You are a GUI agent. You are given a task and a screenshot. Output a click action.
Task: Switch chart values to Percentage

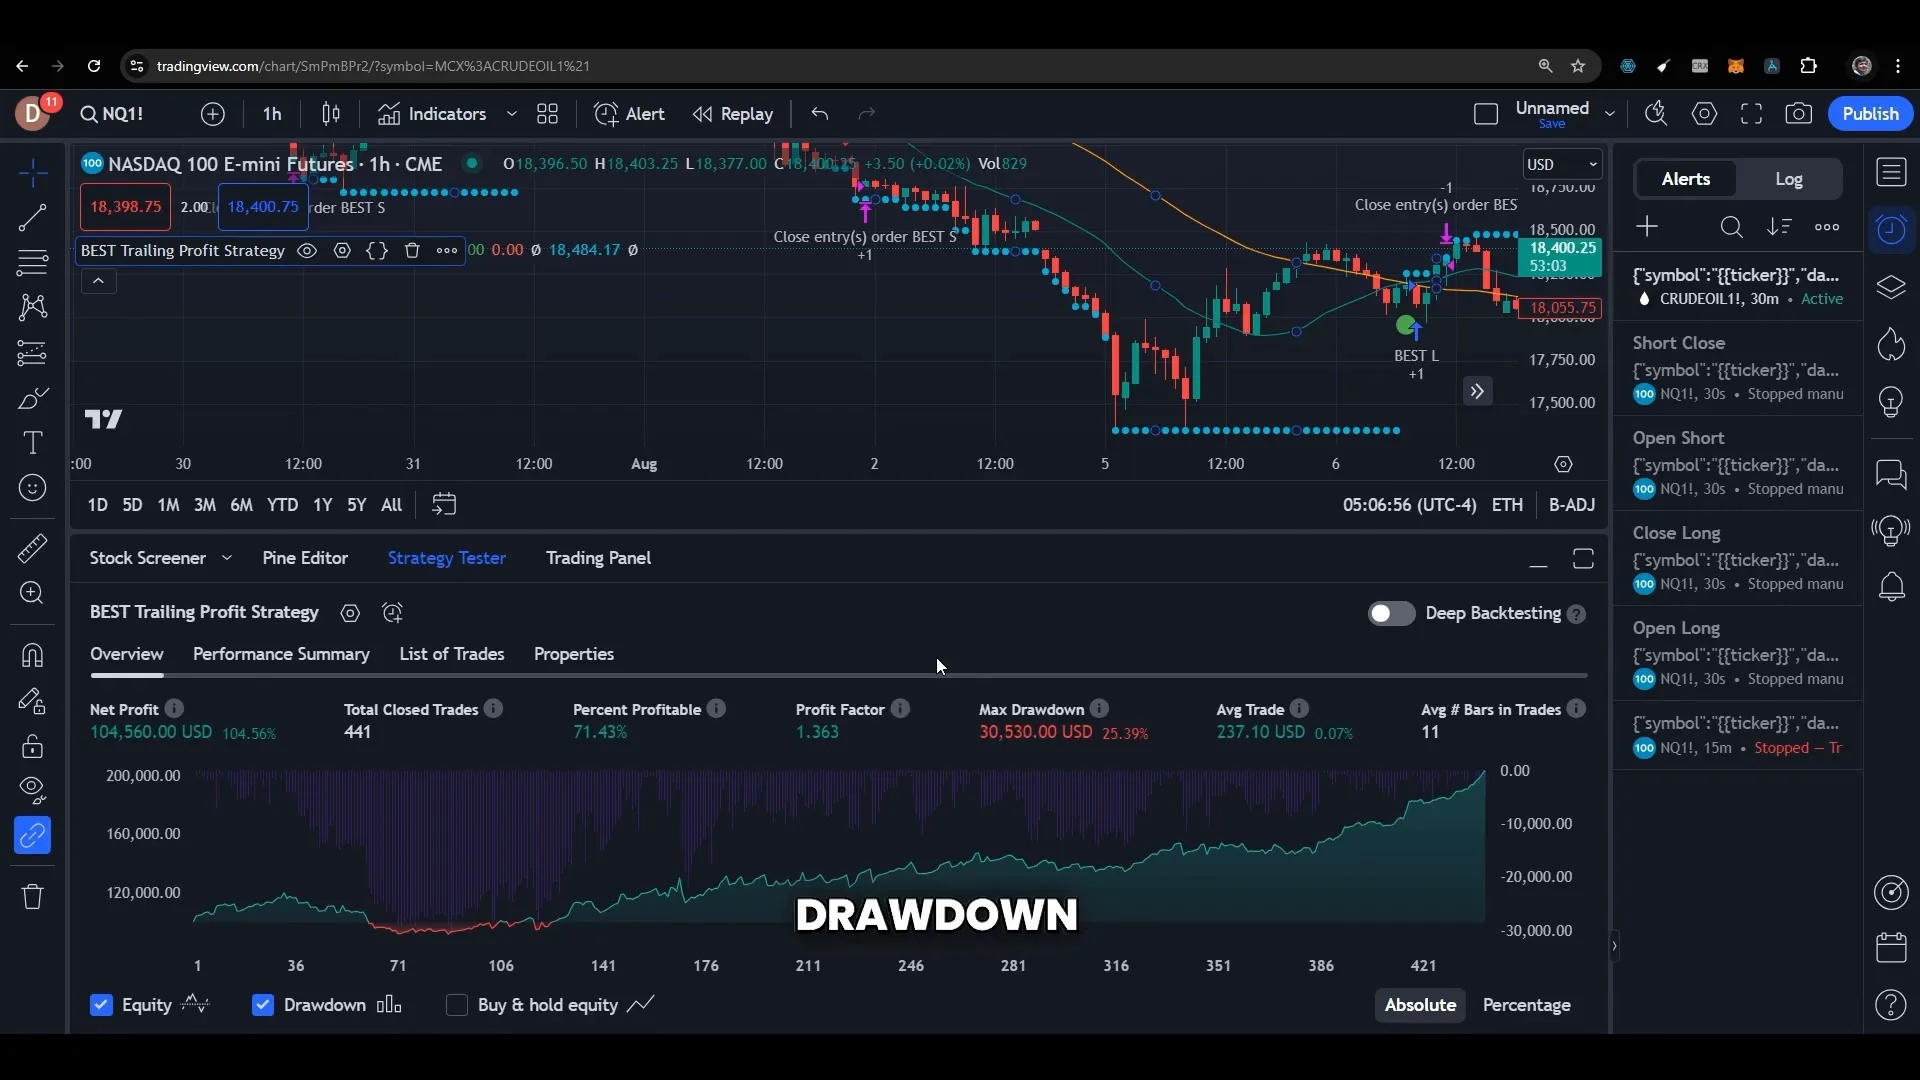pos(1526,1005)
